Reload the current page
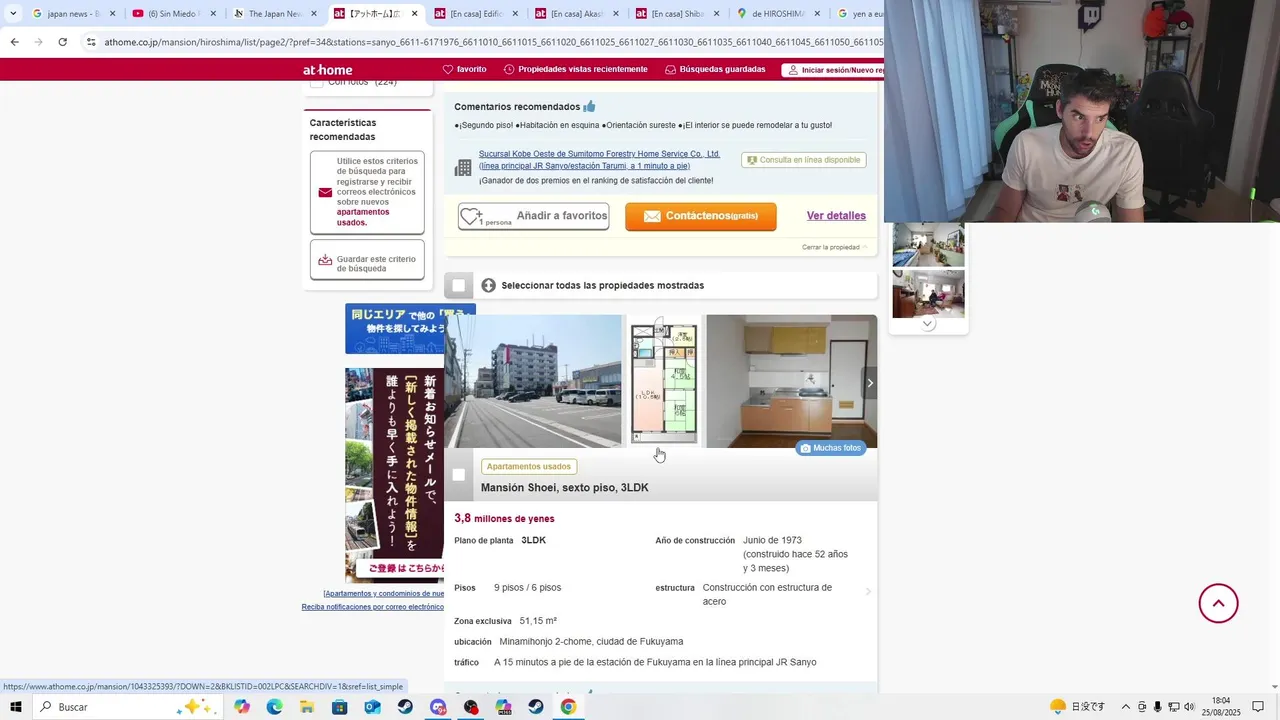The height and width of the screenshot is (720, 1280). (62, 42)
